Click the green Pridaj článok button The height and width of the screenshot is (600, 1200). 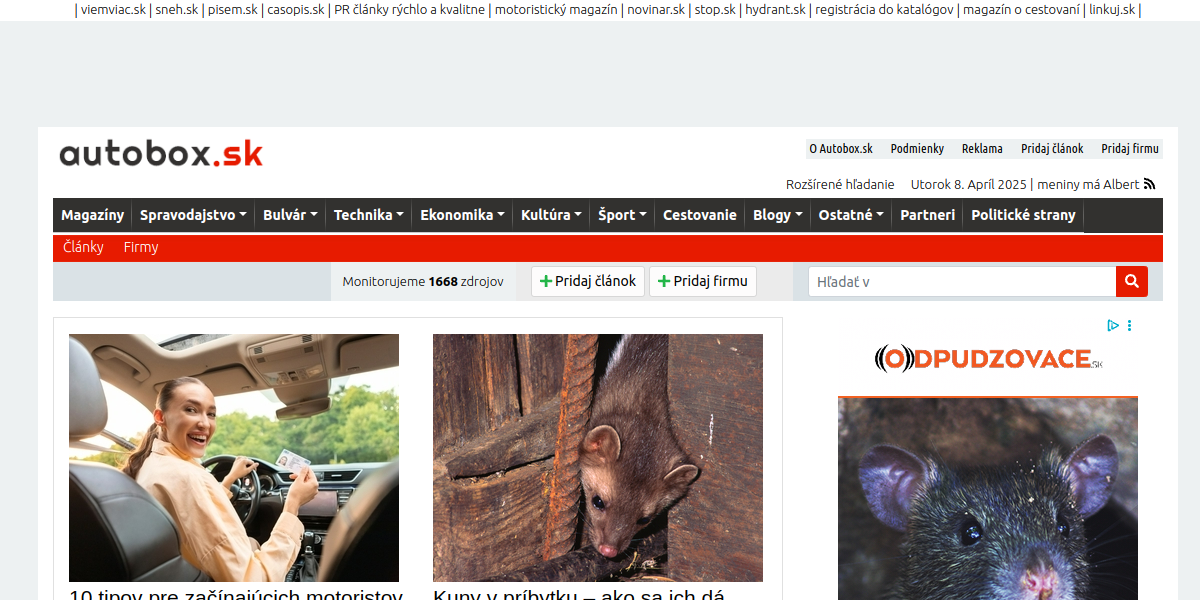[x=588, y=282]
